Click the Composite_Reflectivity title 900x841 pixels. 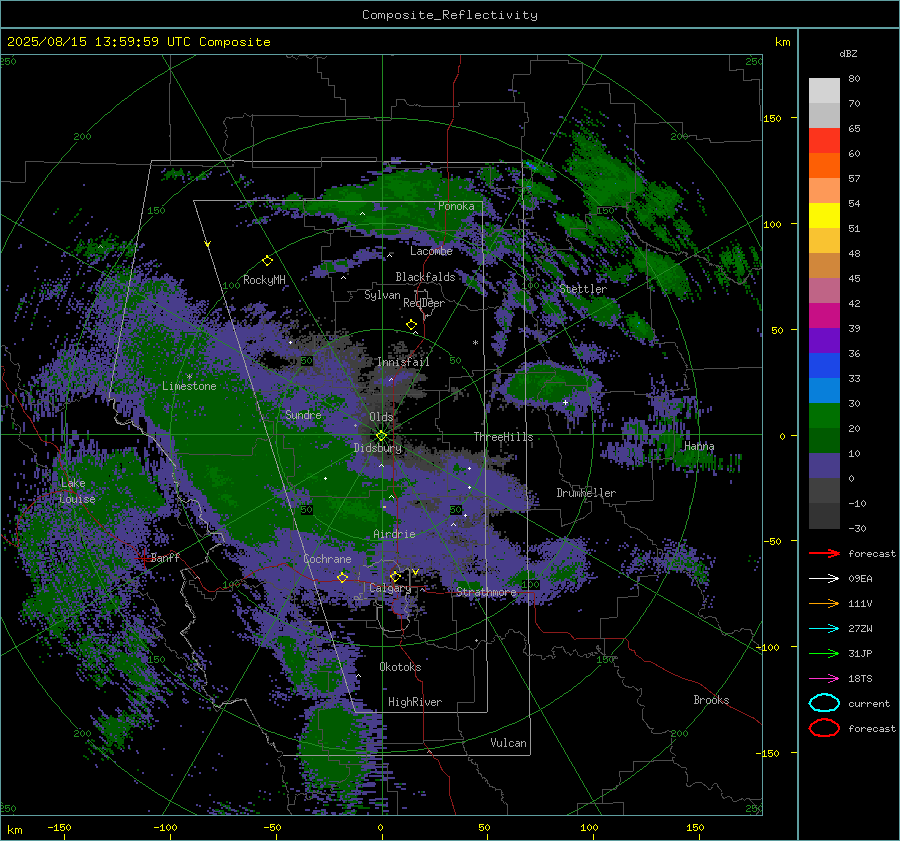click(450, 15)
